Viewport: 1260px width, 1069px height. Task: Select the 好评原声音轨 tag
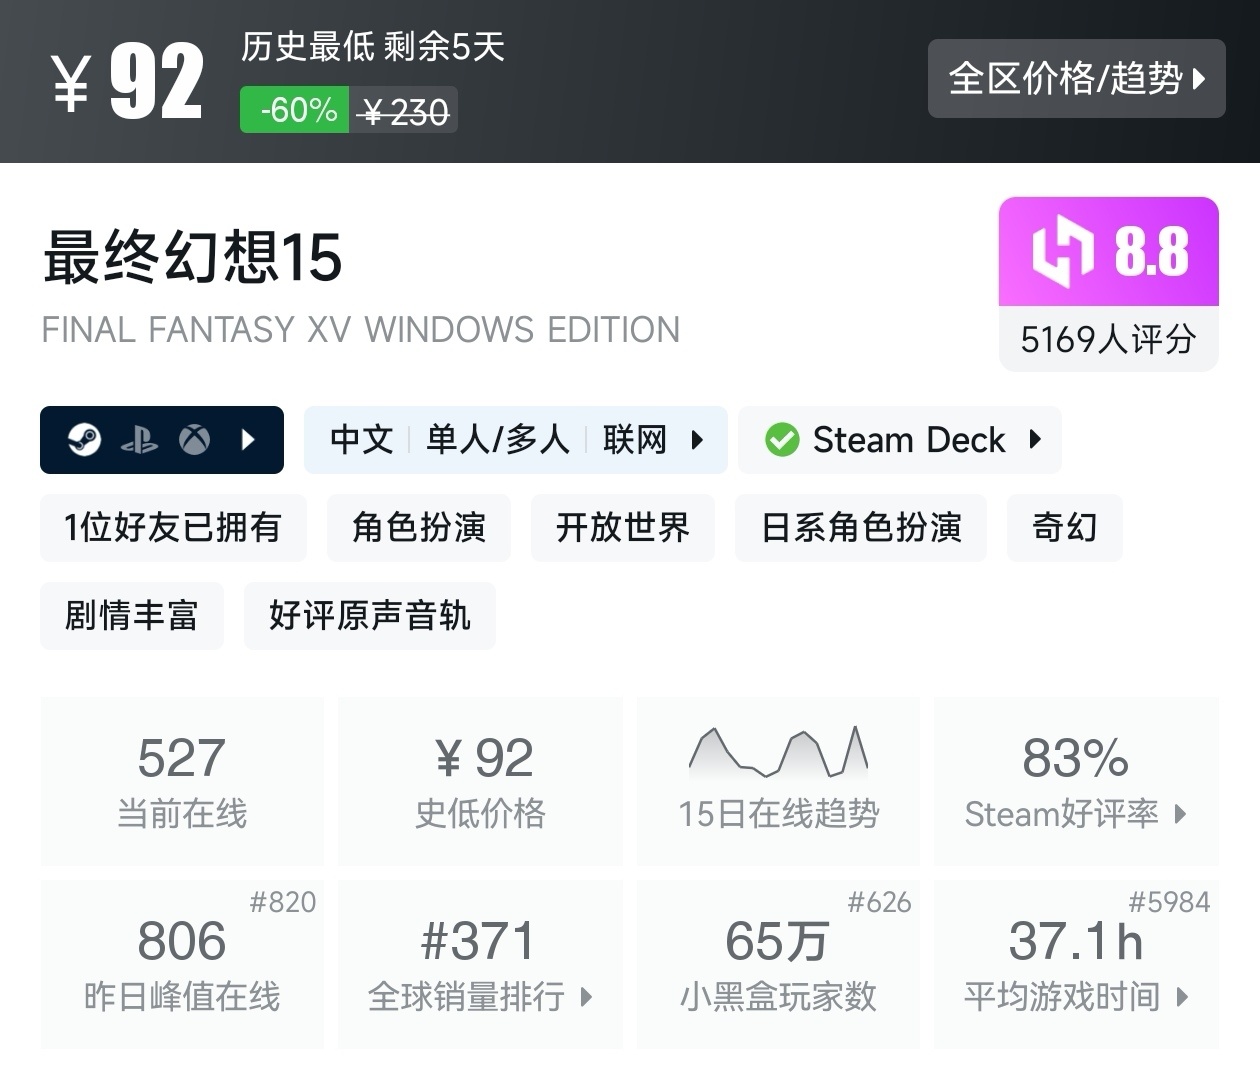pyautogui.click(x=369, y=615)
